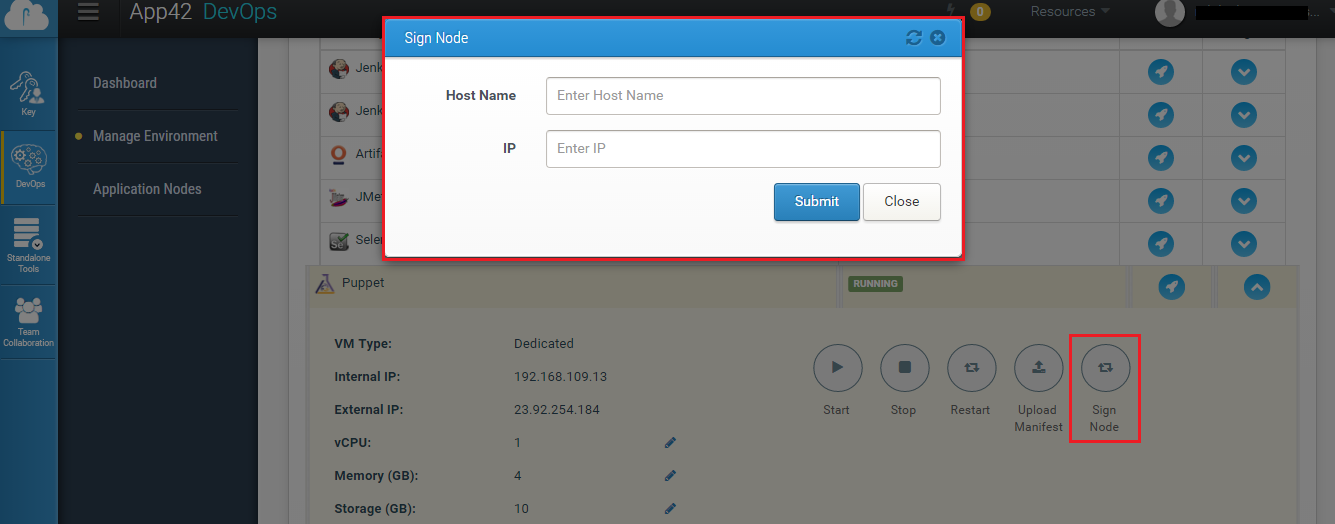Image resolution: width=1335 pixels, height=524 pixels.
Task: Start the Puppet VM
Action: 838,367
